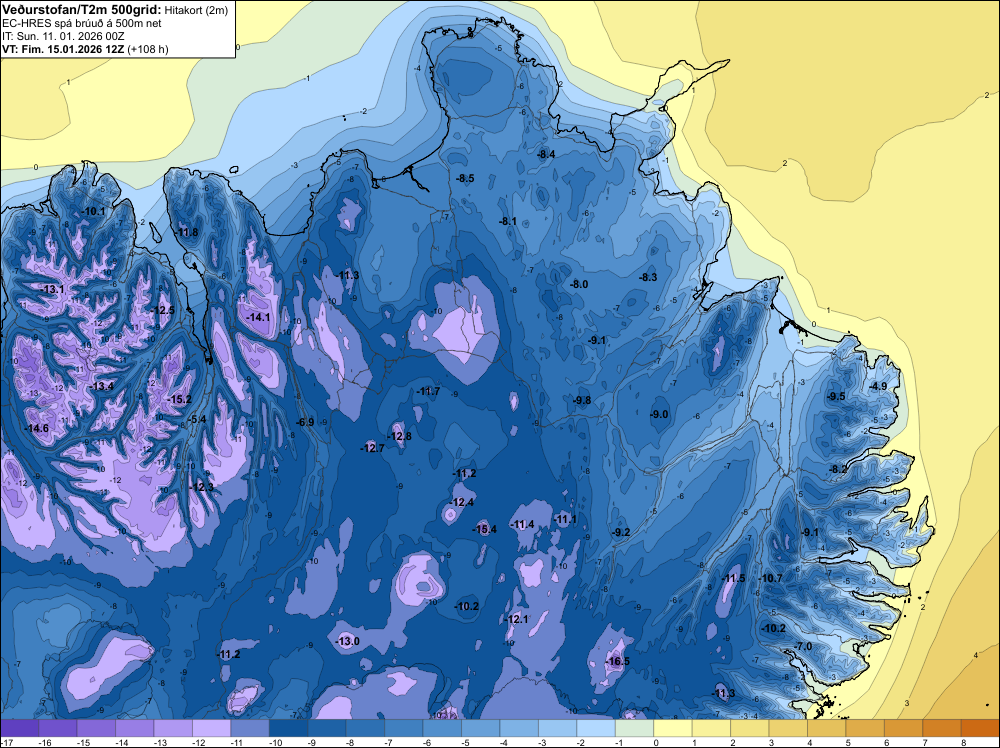Click the -4.9 temperature value
The height and width of the screenshot is (748, 1000).
point(878,386)
